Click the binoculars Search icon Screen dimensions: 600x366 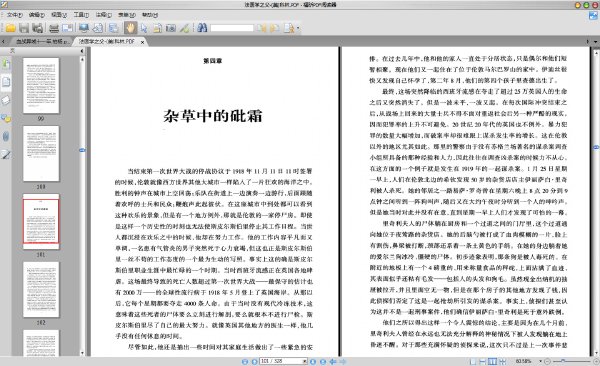[x=202, y=28]
